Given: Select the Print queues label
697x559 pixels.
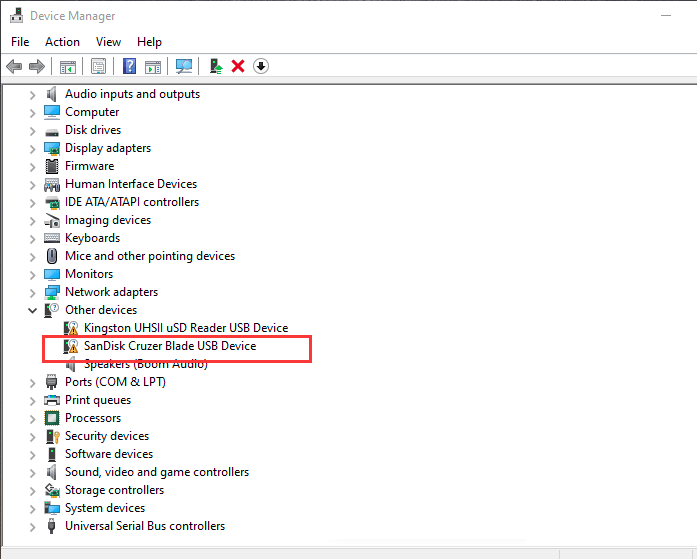Looking at the screenshot, I should 98,400.
